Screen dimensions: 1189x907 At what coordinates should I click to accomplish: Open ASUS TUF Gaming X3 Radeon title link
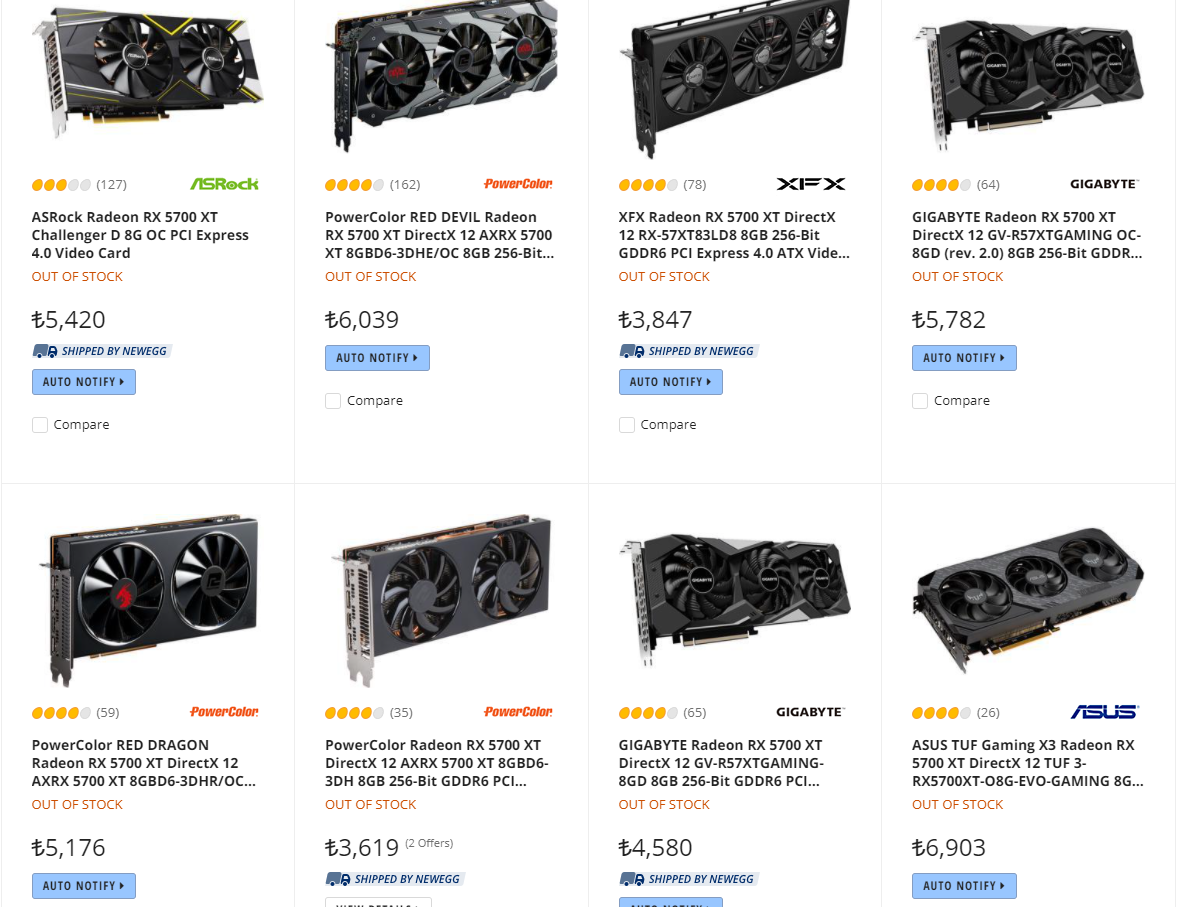pos(1027,763)
